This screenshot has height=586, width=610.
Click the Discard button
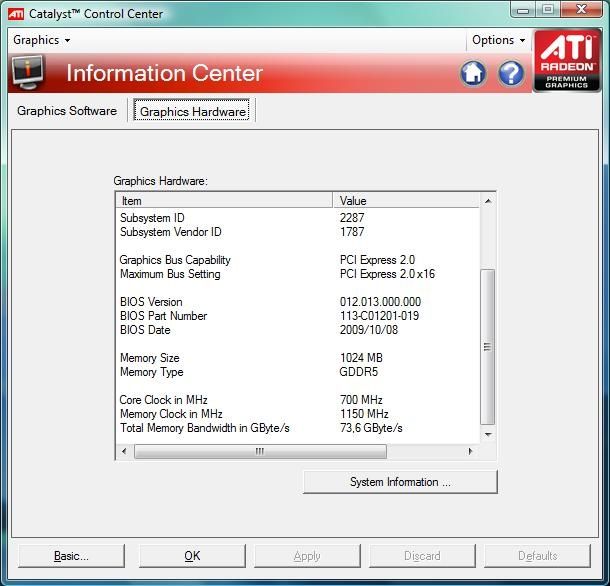click(422, 556)
